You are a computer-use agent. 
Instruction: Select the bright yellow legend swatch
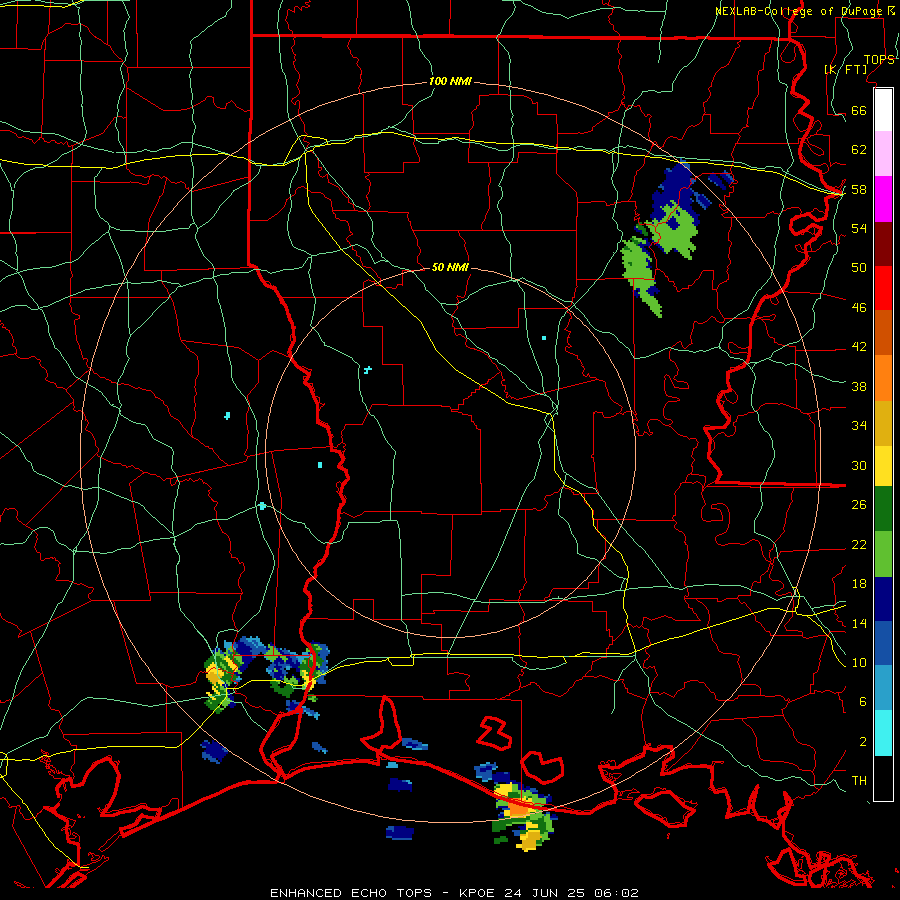coord(883,466)
